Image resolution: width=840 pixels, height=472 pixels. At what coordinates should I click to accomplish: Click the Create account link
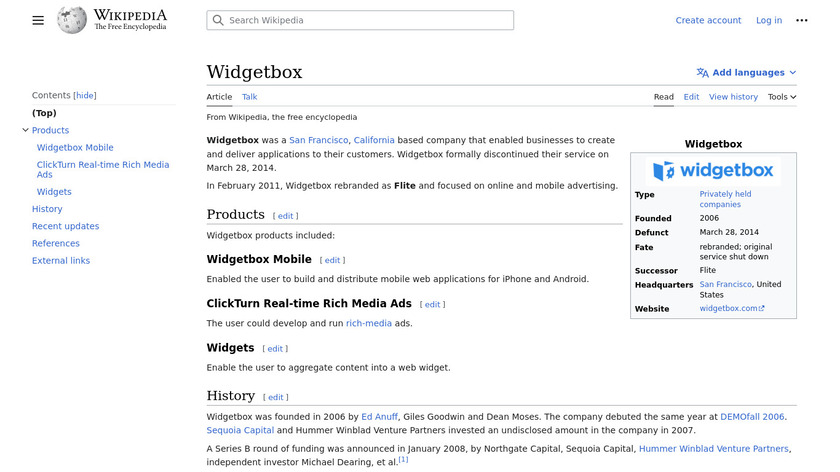(x=708, y=20)
